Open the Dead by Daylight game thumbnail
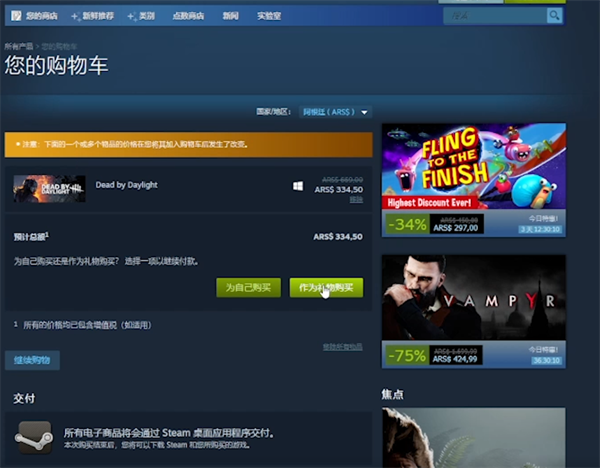The height and width of the screenshot is (468, 600). (x=49, y=189)
